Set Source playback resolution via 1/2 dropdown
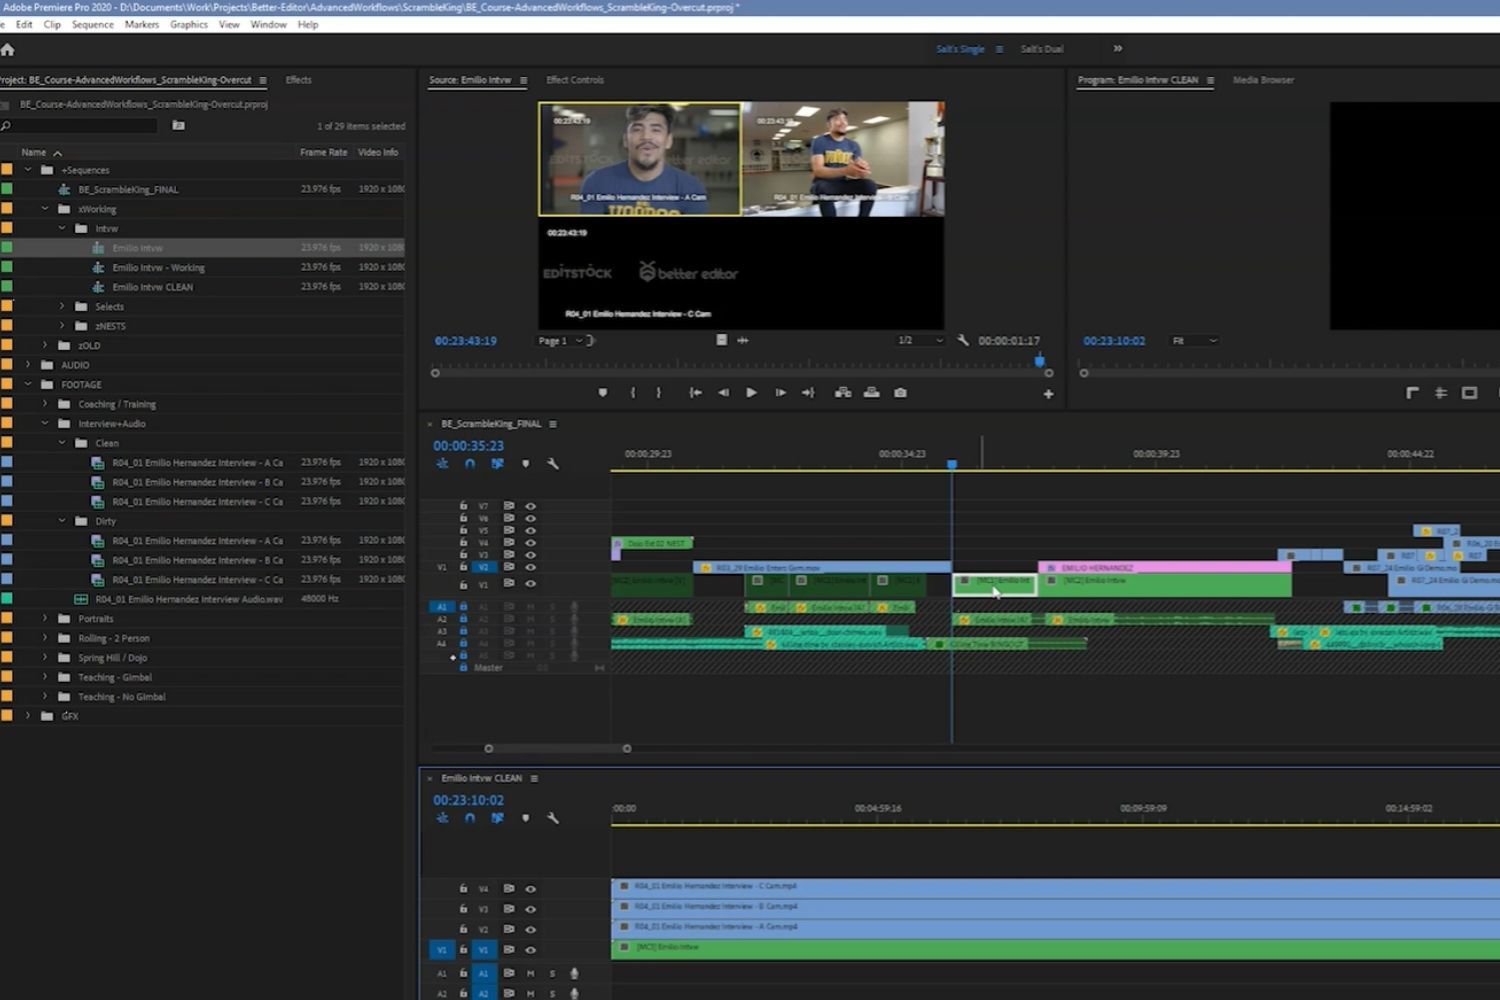The width and height of the screenshot is (1500, 1000). (917, 340)
